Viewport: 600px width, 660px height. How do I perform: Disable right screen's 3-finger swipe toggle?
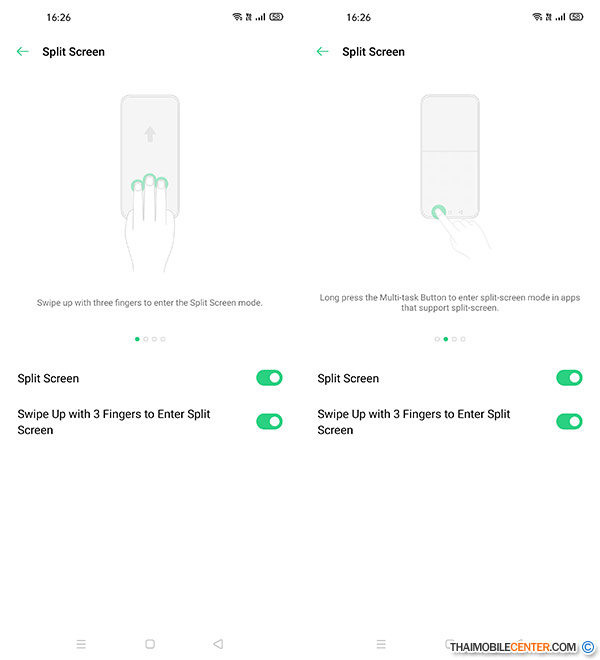pos(569,421)
